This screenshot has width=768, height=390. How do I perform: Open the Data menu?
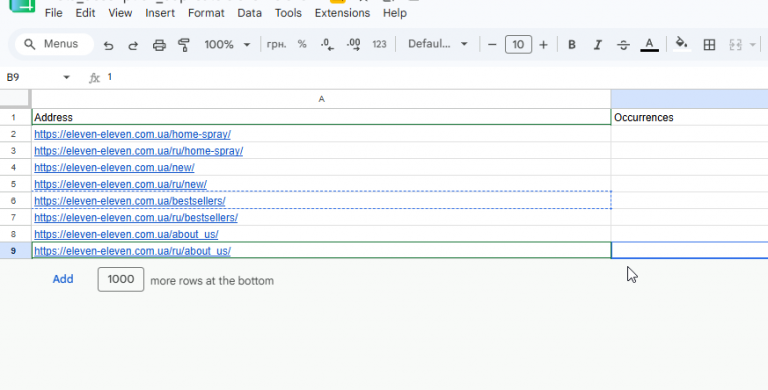coord(249,13)
